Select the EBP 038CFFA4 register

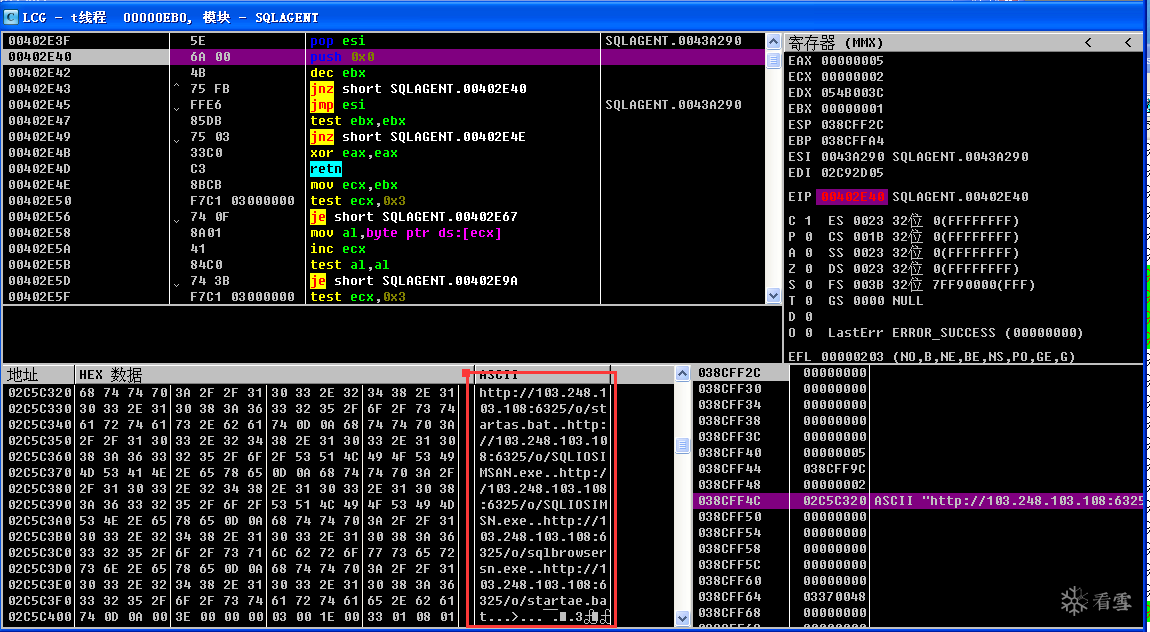836,141
